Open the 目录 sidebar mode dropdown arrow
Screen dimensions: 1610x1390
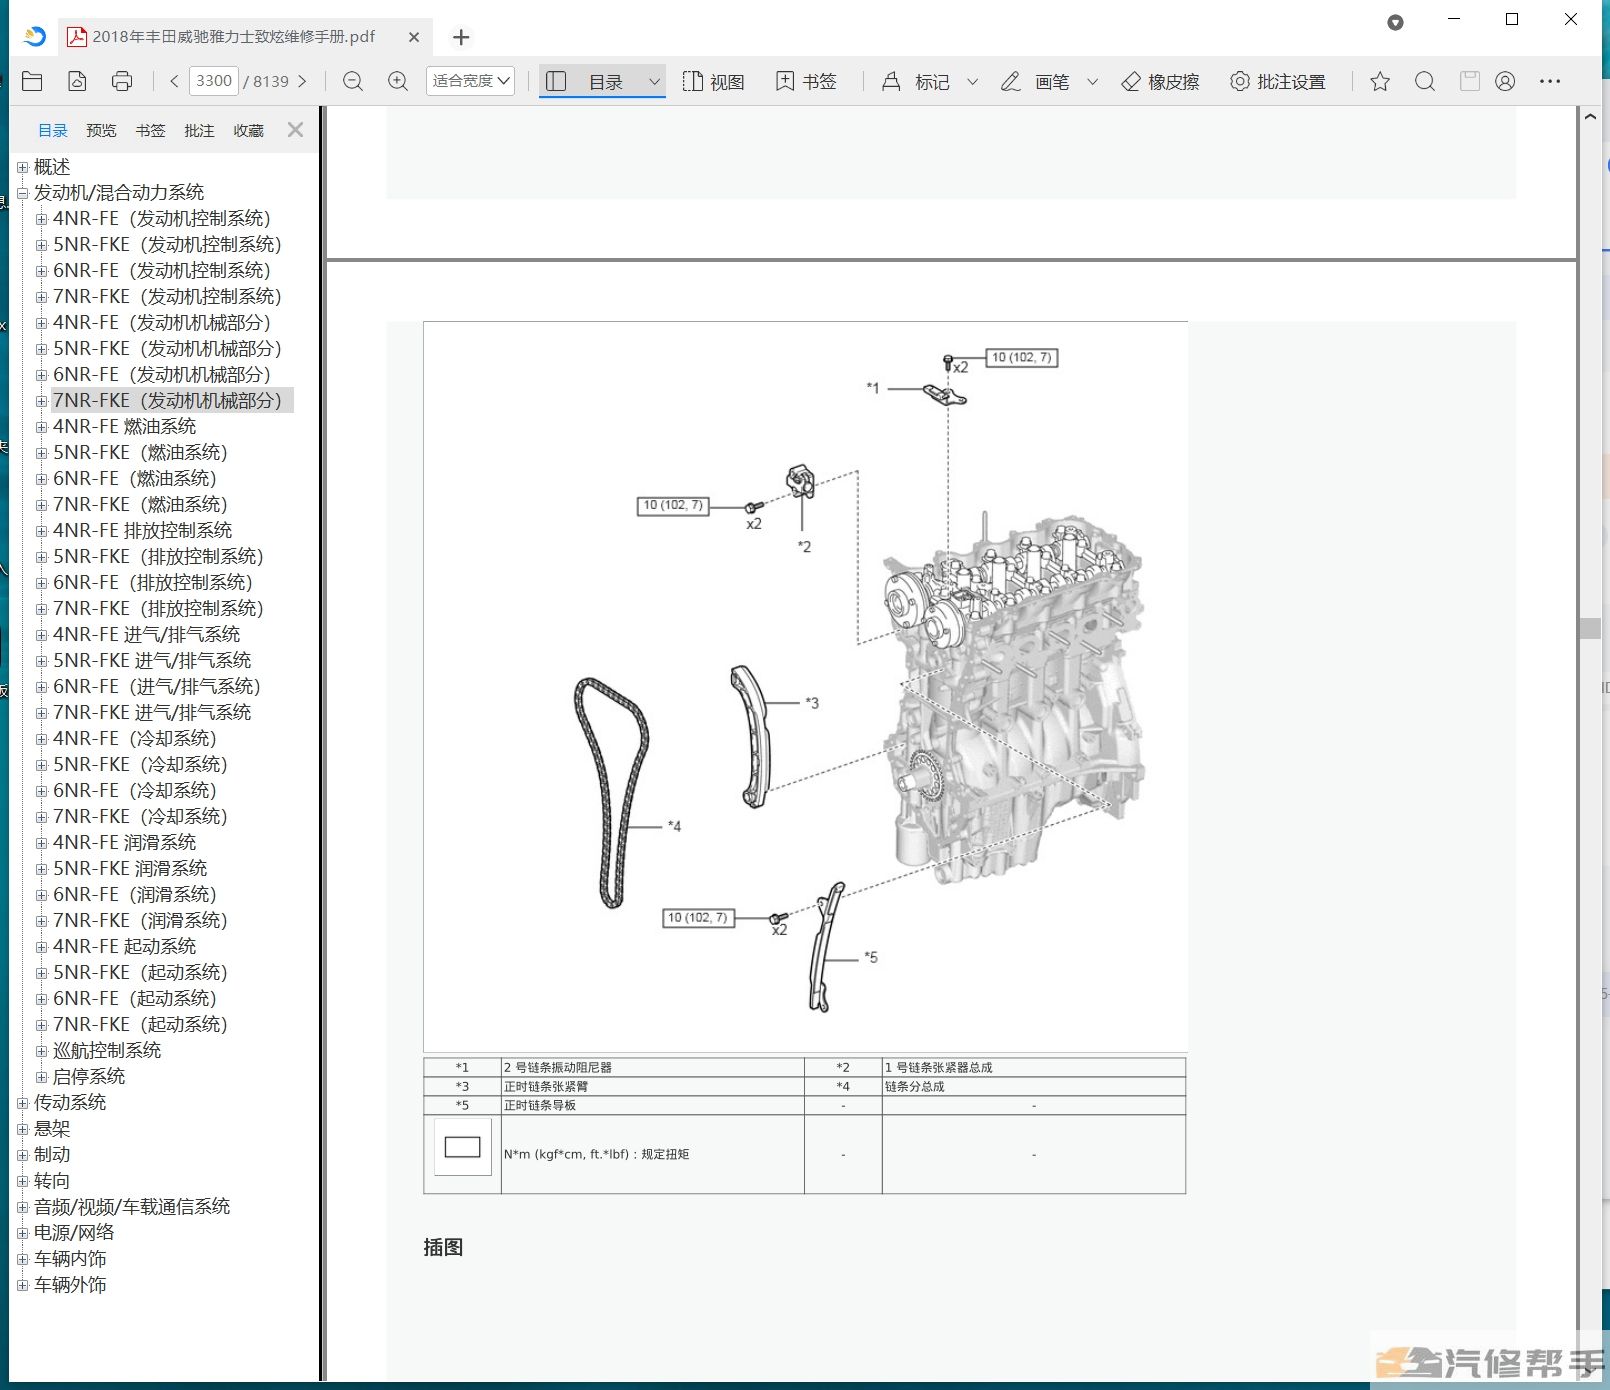click(655, 82)
